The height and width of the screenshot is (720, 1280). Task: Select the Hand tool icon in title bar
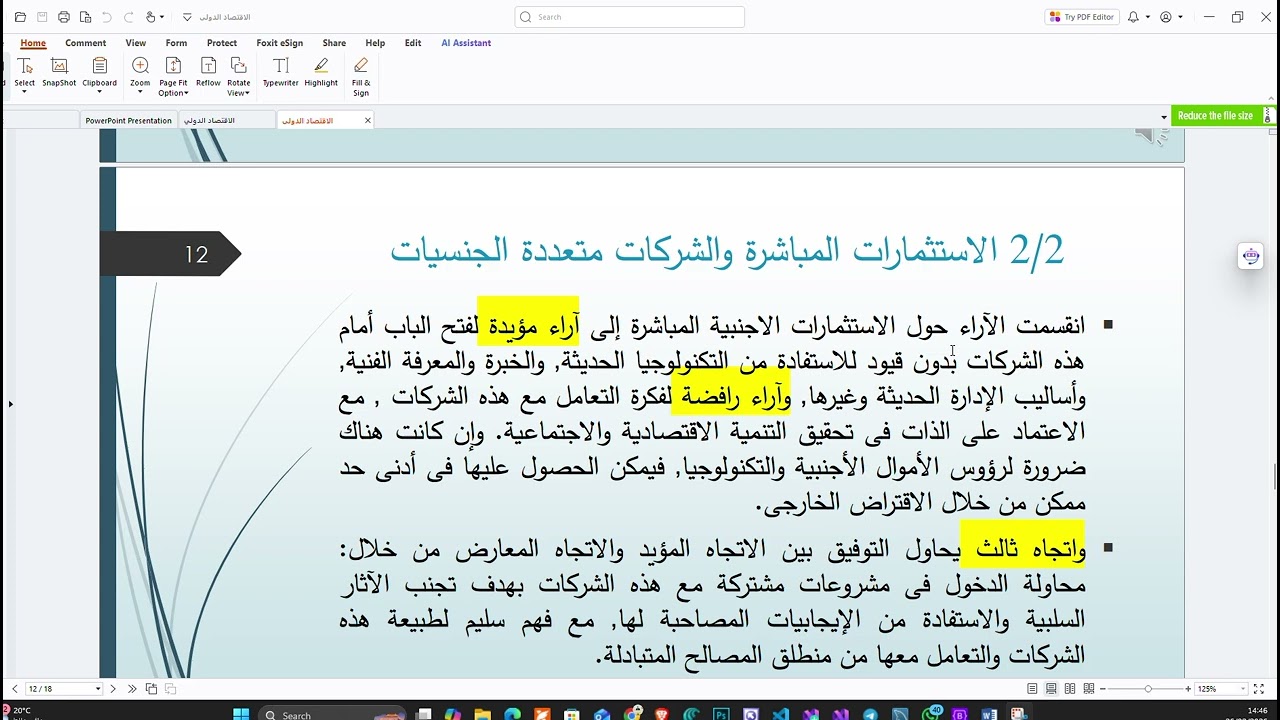click(150, 17)
